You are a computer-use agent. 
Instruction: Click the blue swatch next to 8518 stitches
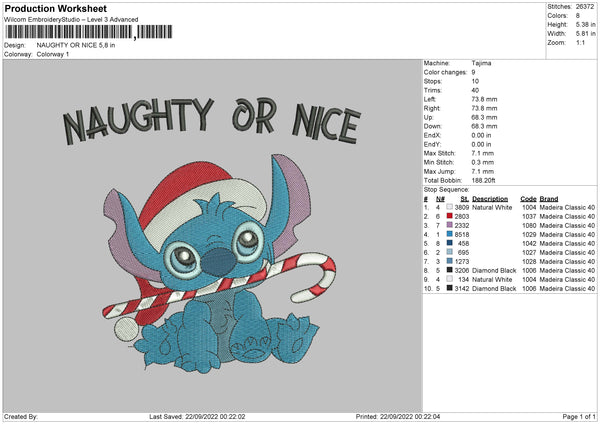(x=450, y=234)
